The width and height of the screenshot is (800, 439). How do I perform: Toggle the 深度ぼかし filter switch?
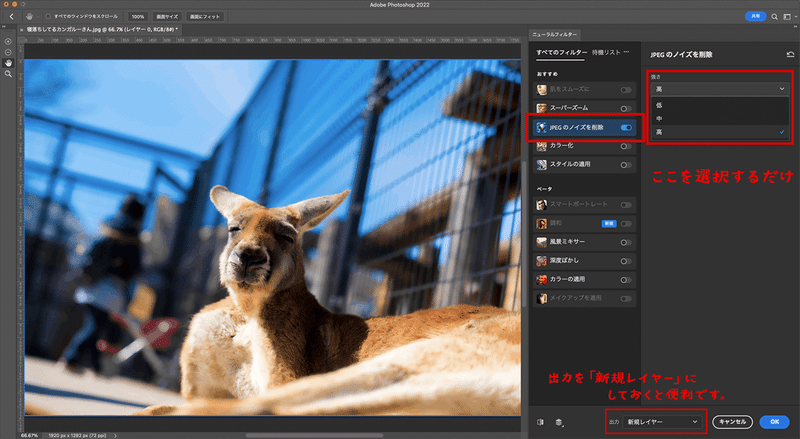[626, 261]
